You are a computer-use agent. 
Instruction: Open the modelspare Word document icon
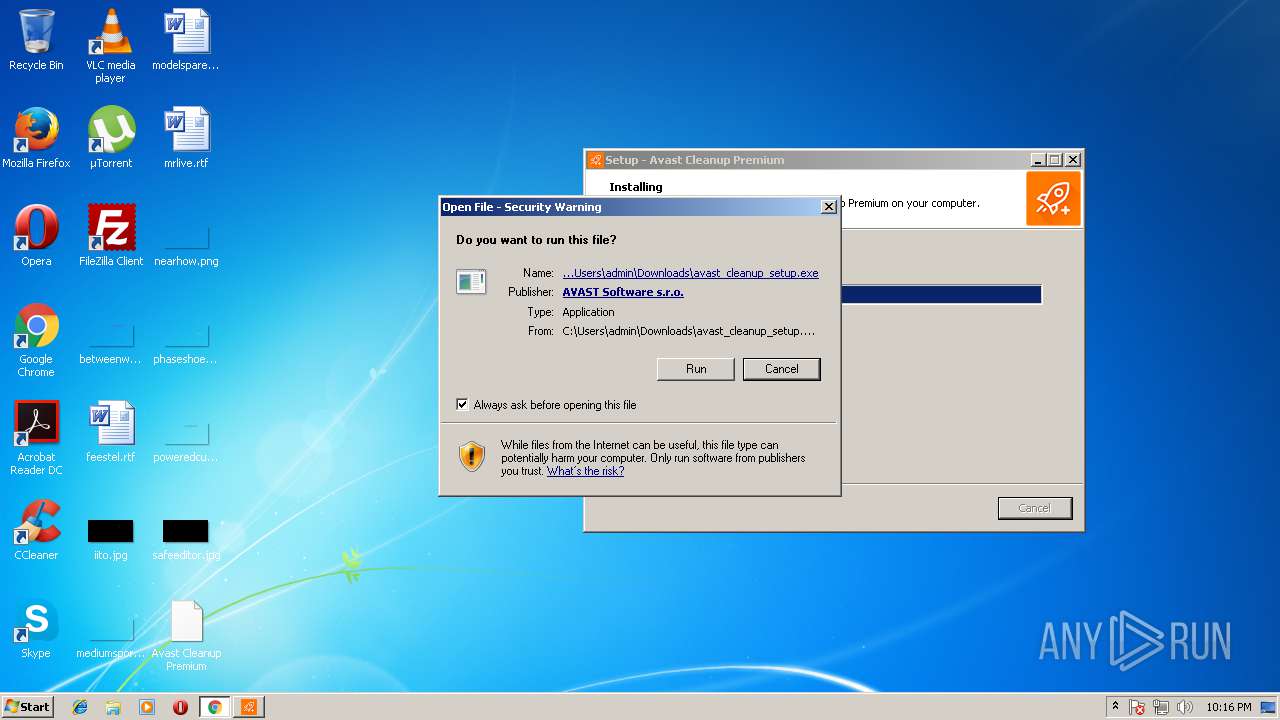[x=185, y=40]
